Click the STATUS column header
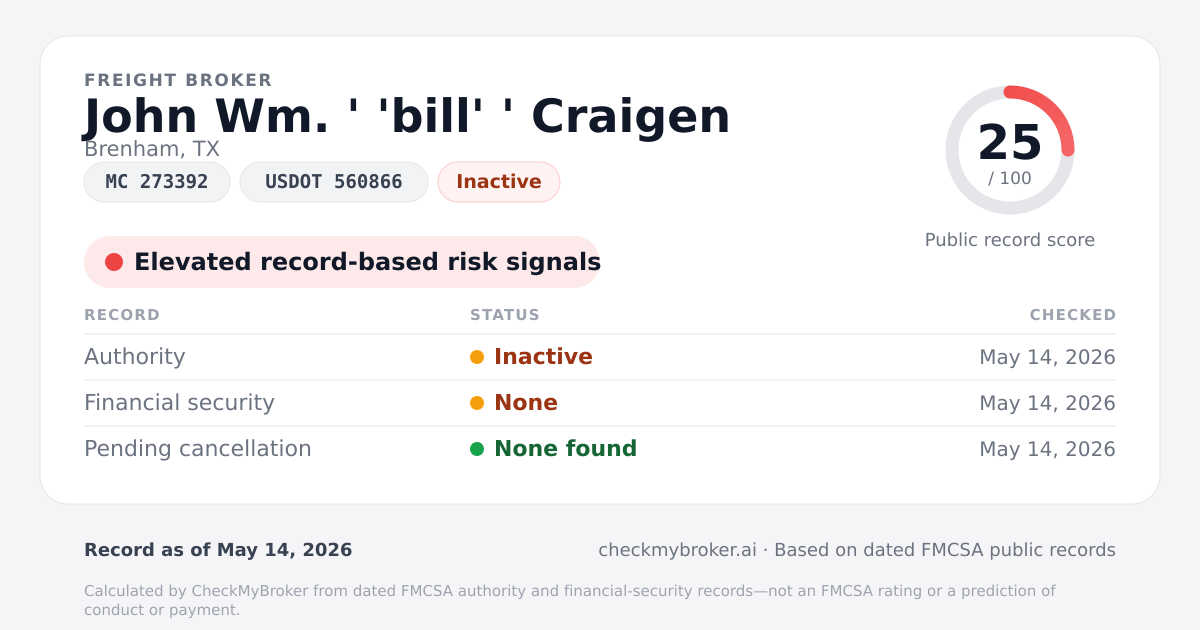The height and width of the screenshot is (630, 1200). pos(505,315)
